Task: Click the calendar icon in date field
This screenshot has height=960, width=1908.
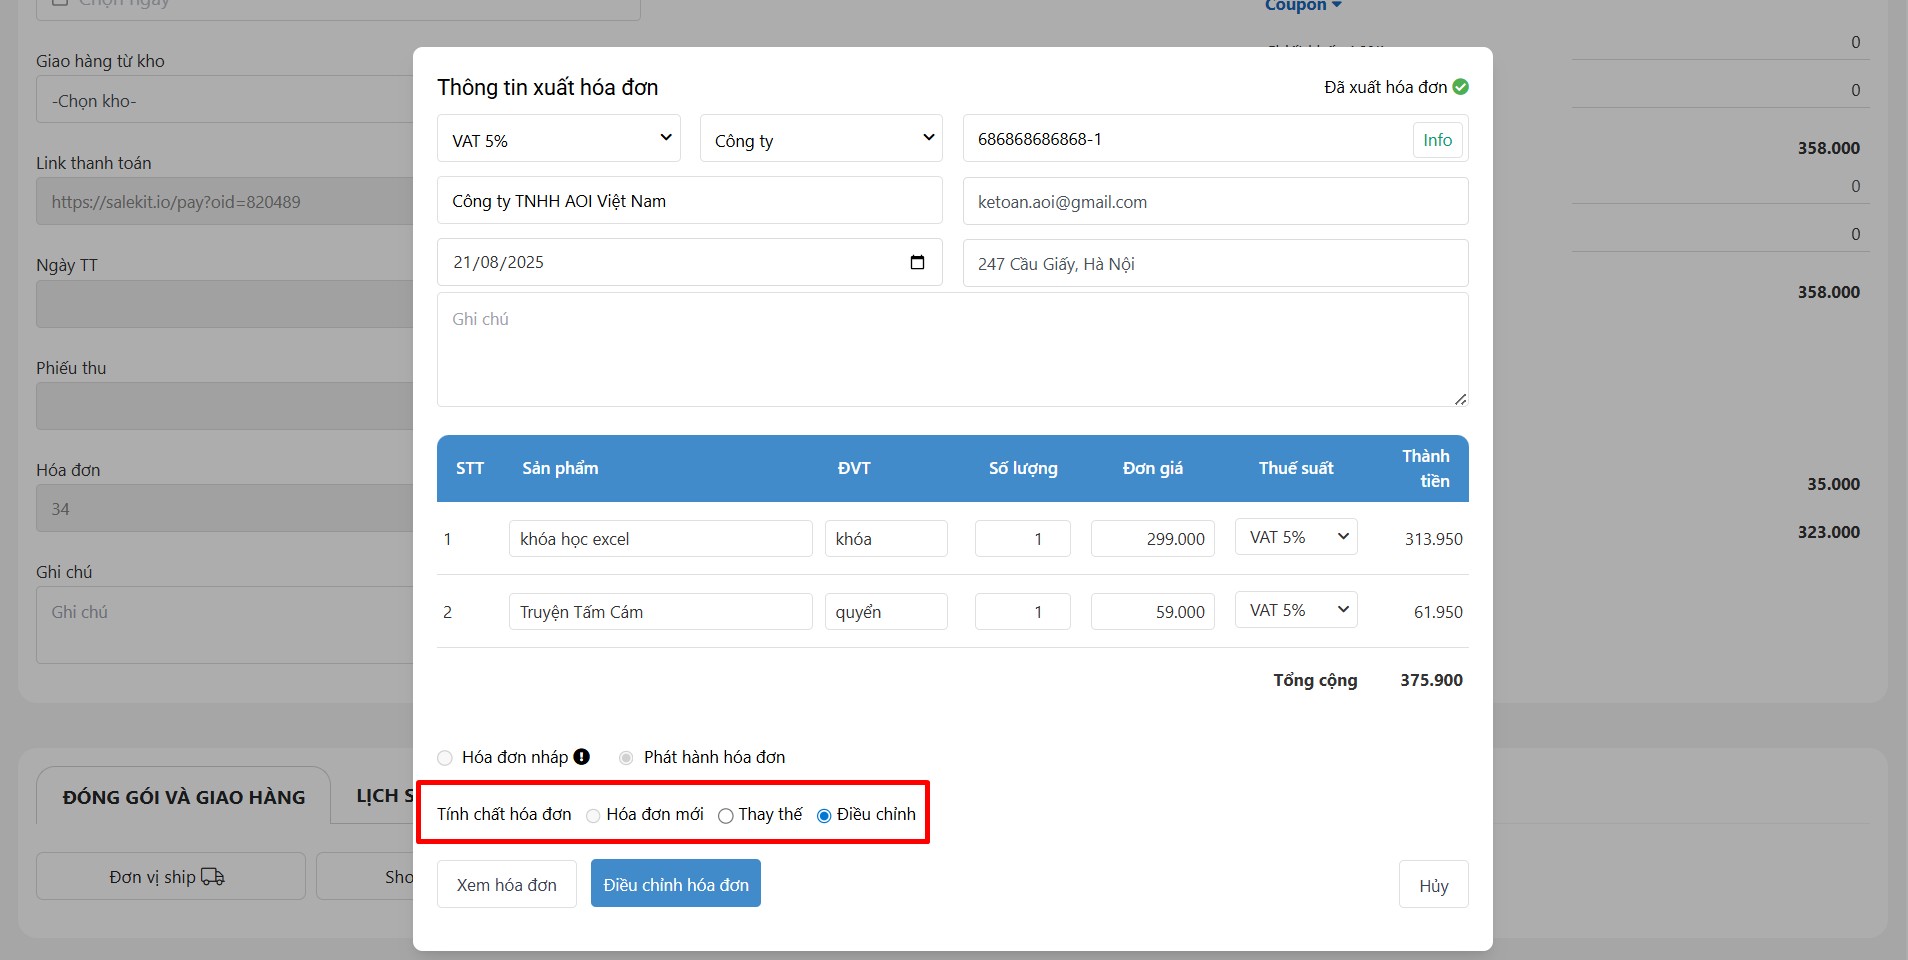Action: click(917, 262)
